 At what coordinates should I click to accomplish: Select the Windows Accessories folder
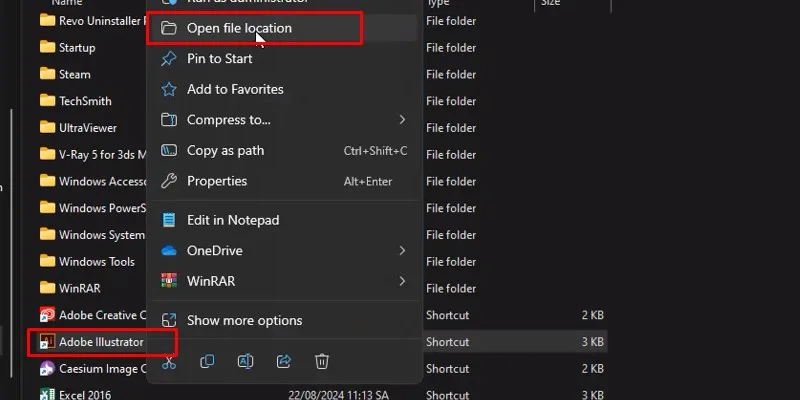(x=103, y=181)
